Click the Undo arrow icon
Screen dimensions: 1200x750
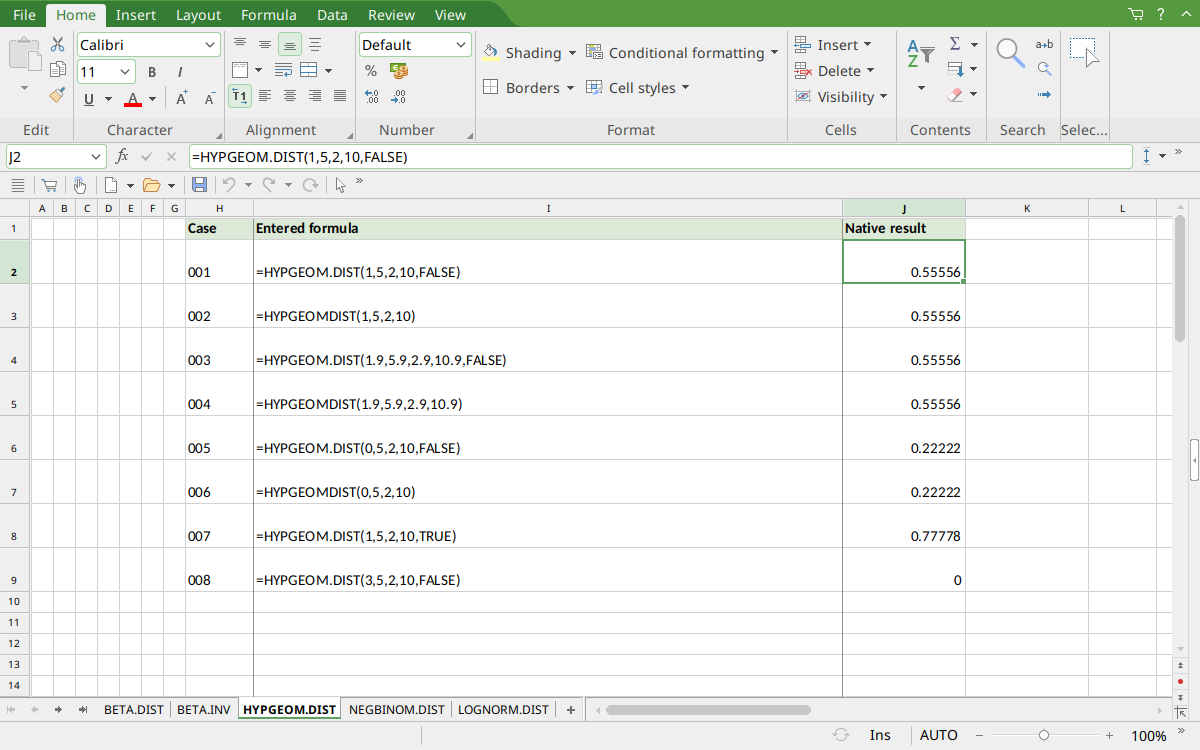click(228, 185)
